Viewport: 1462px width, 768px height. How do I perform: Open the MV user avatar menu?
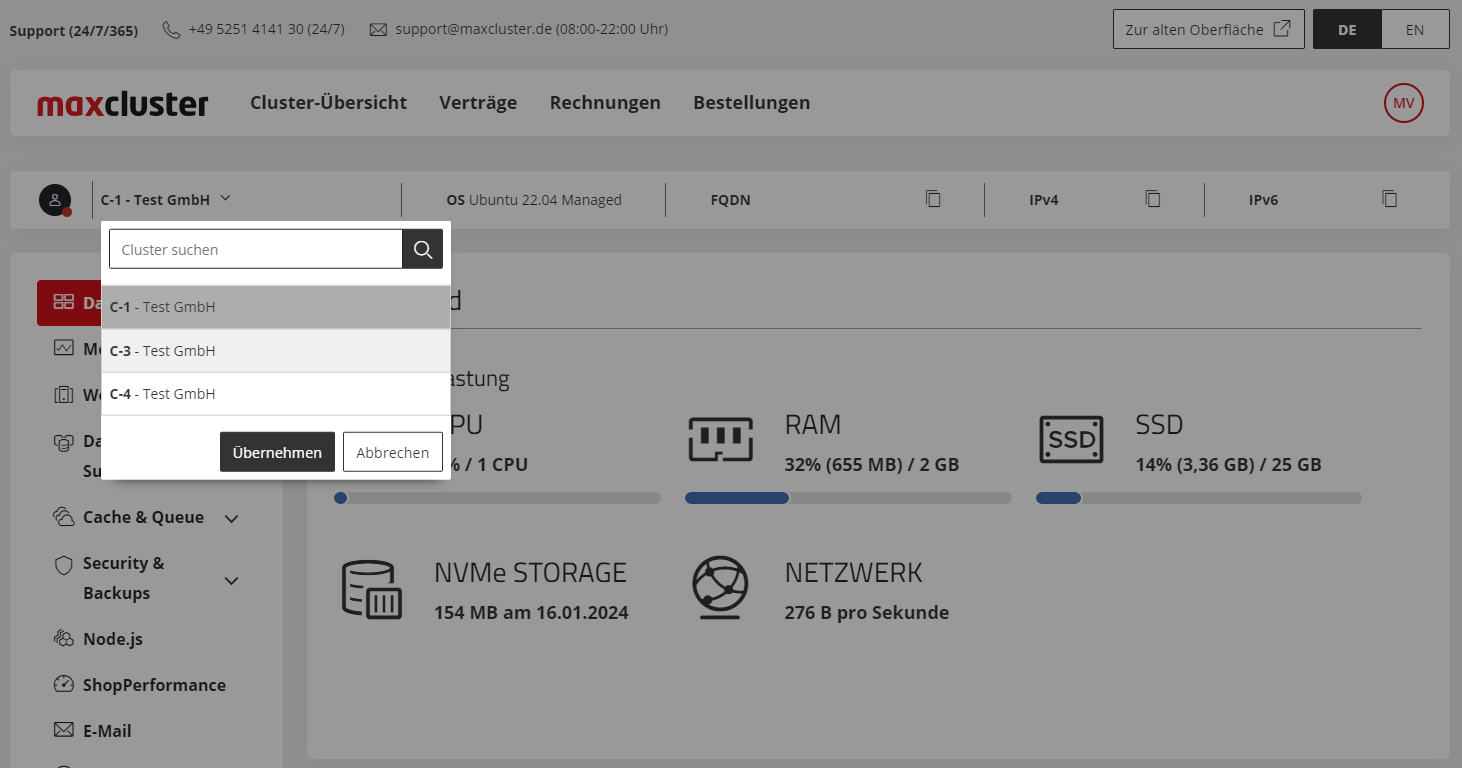tap(1403, 103)
